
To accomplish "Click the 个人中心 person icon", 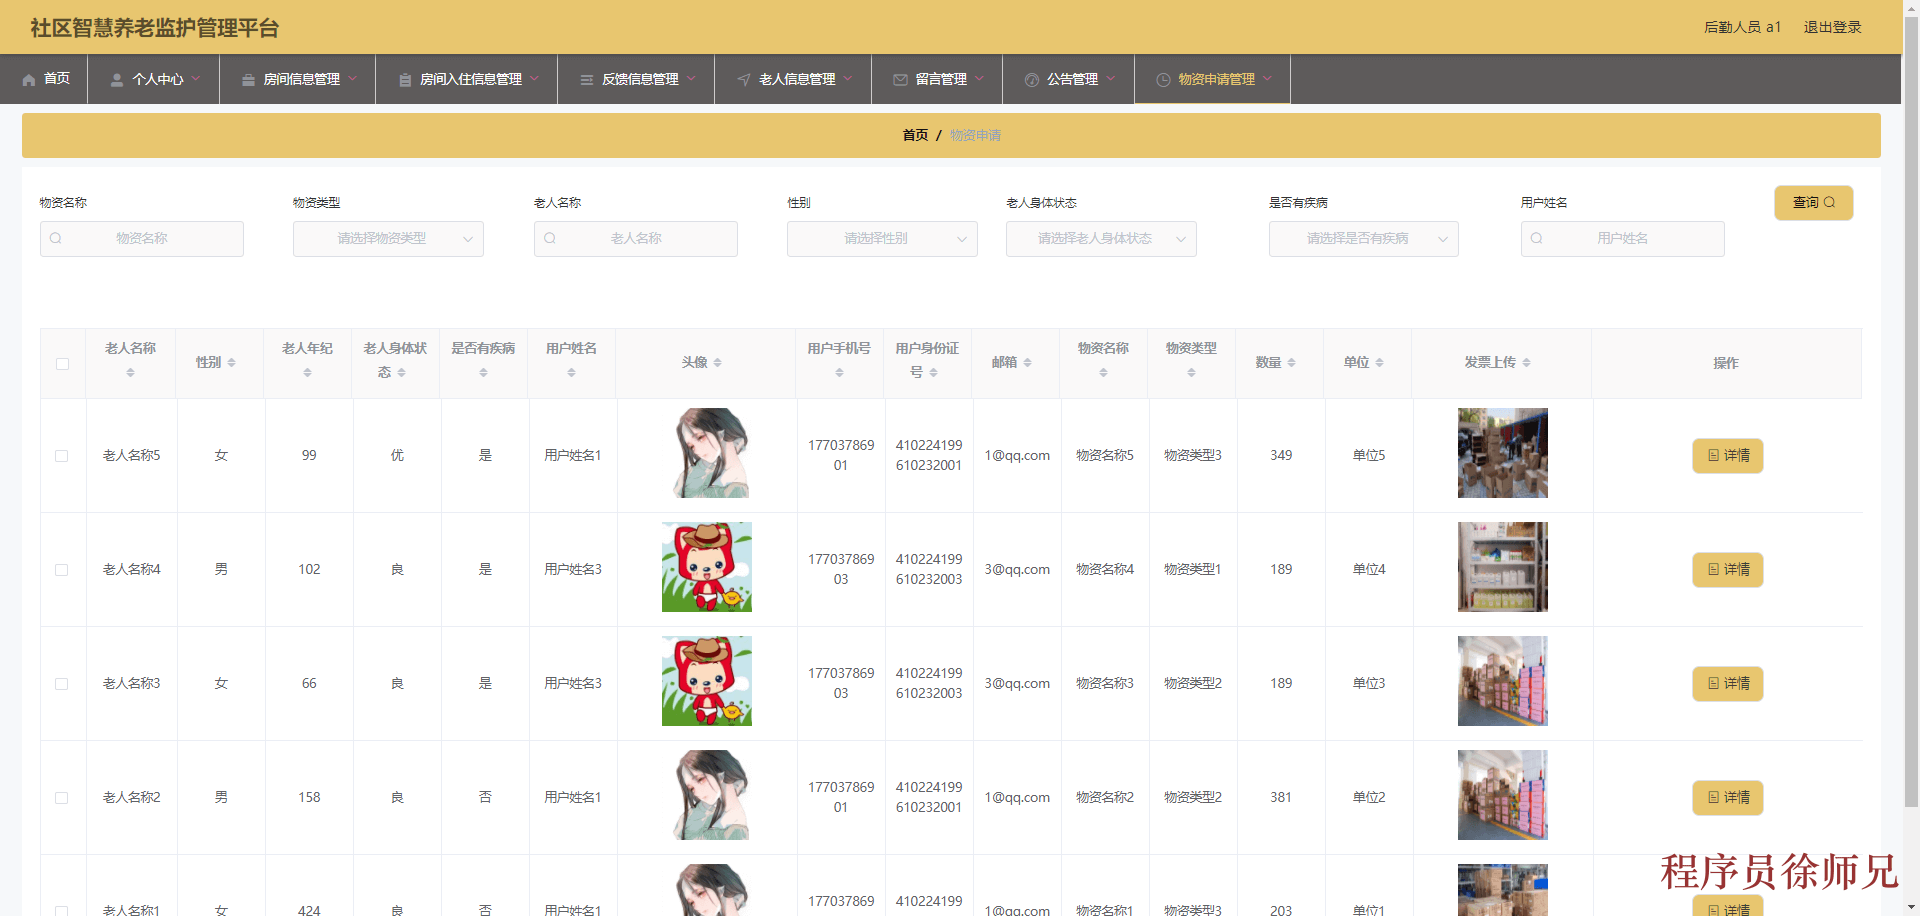I will [x=115, y=79].
